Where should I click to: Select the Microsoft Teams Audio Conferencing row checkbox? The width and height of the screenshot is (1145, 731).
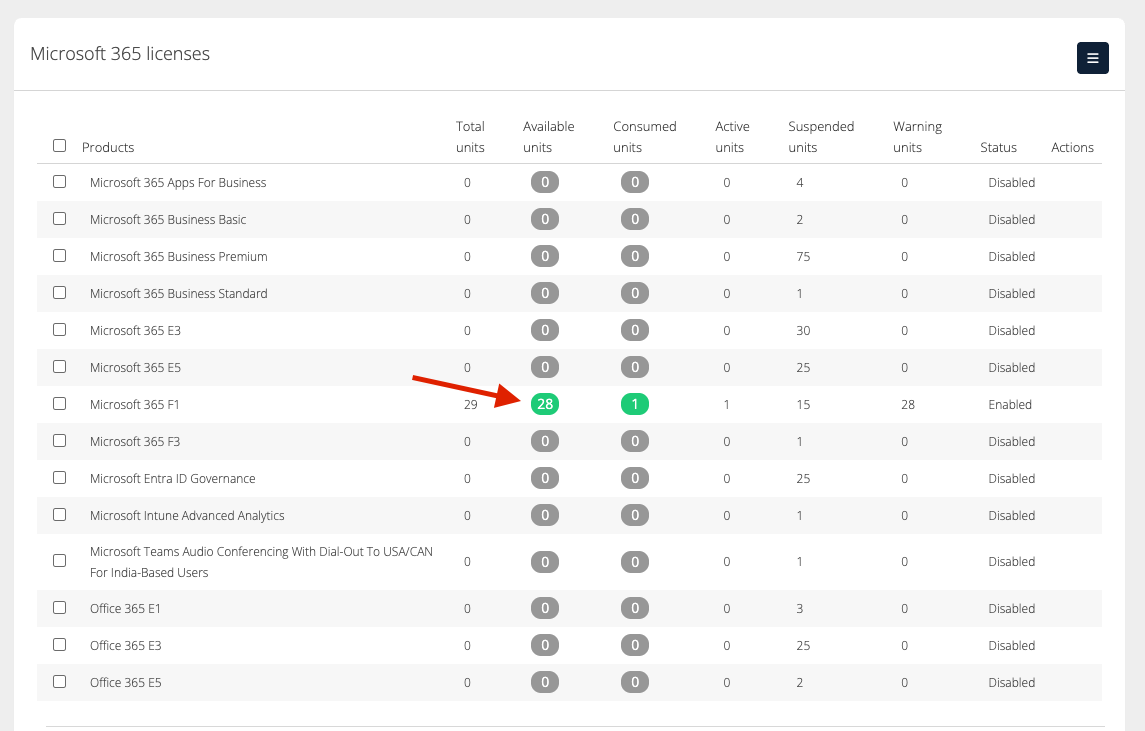coord(59,561)
